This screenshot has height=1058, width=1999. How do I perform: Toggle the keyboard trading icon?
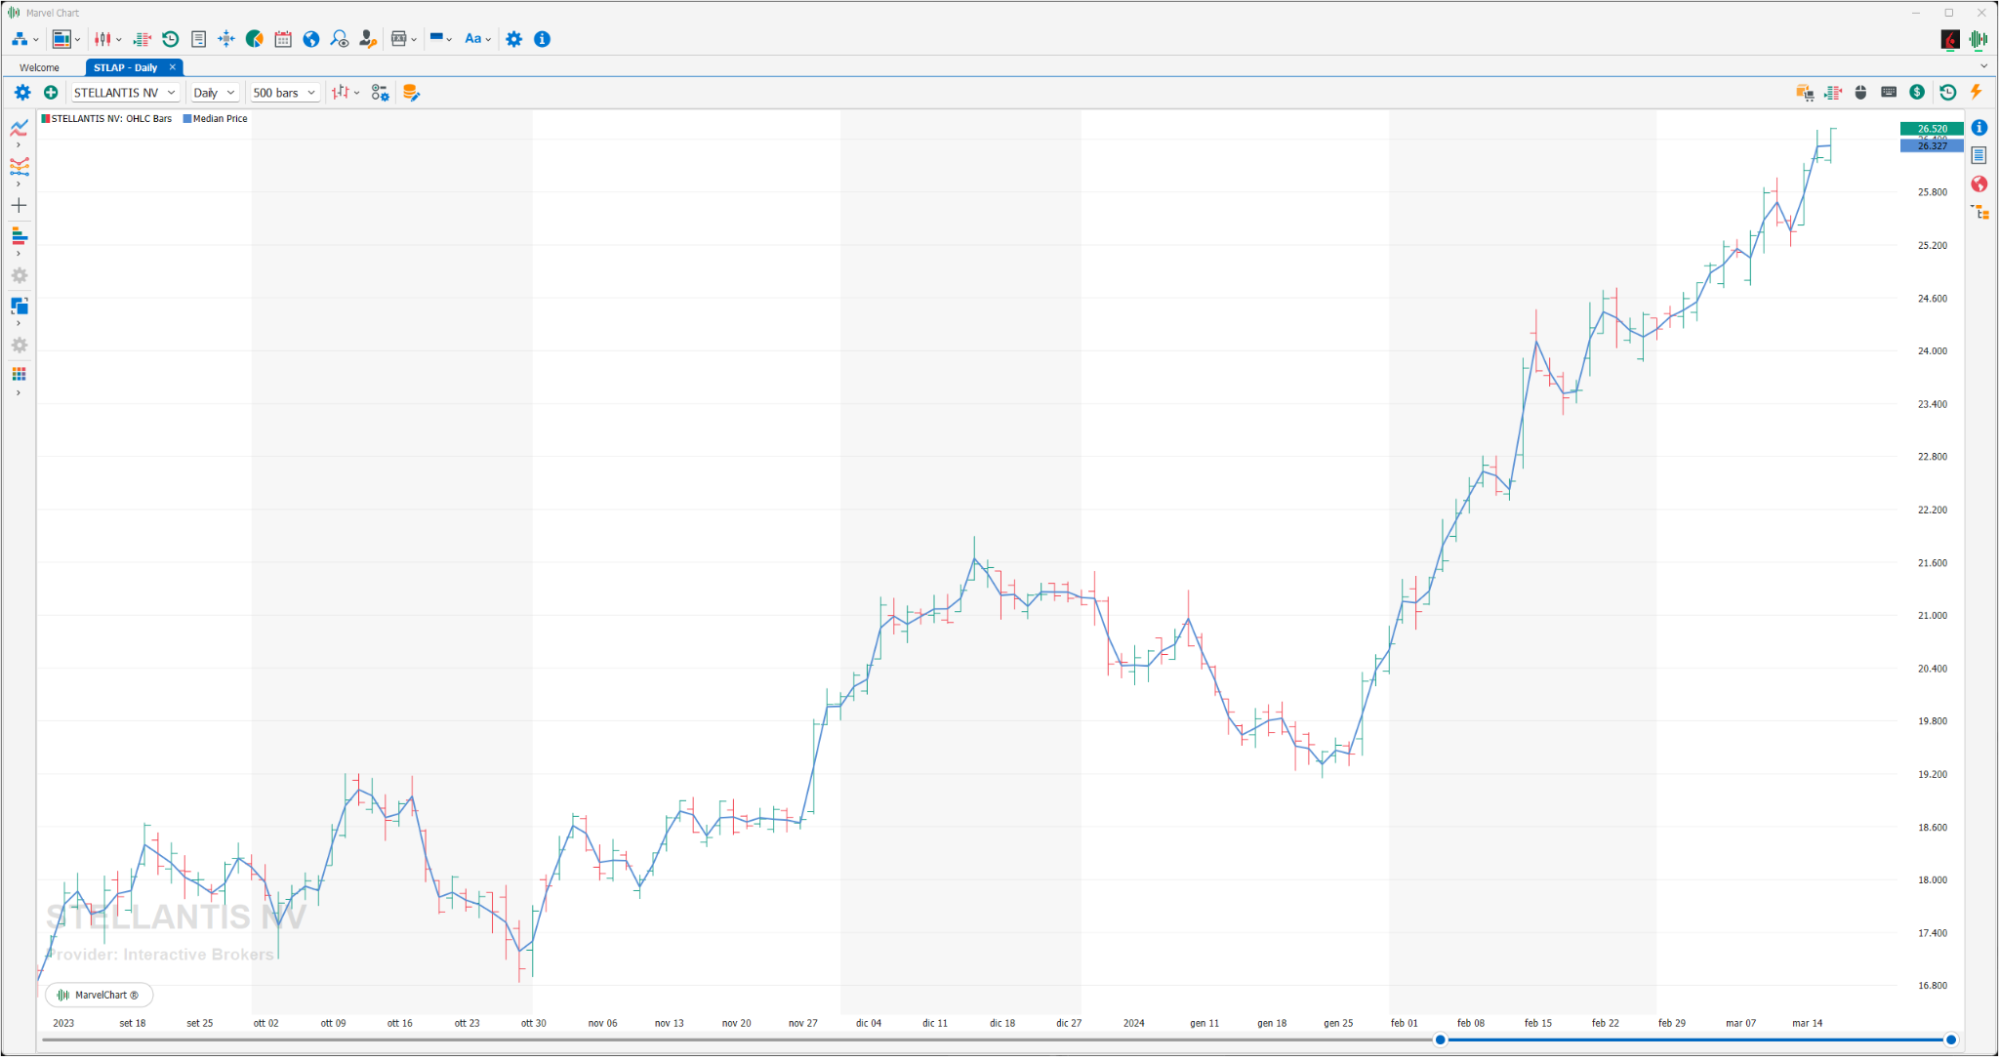pyautogui.click(x=1889, y=92)
